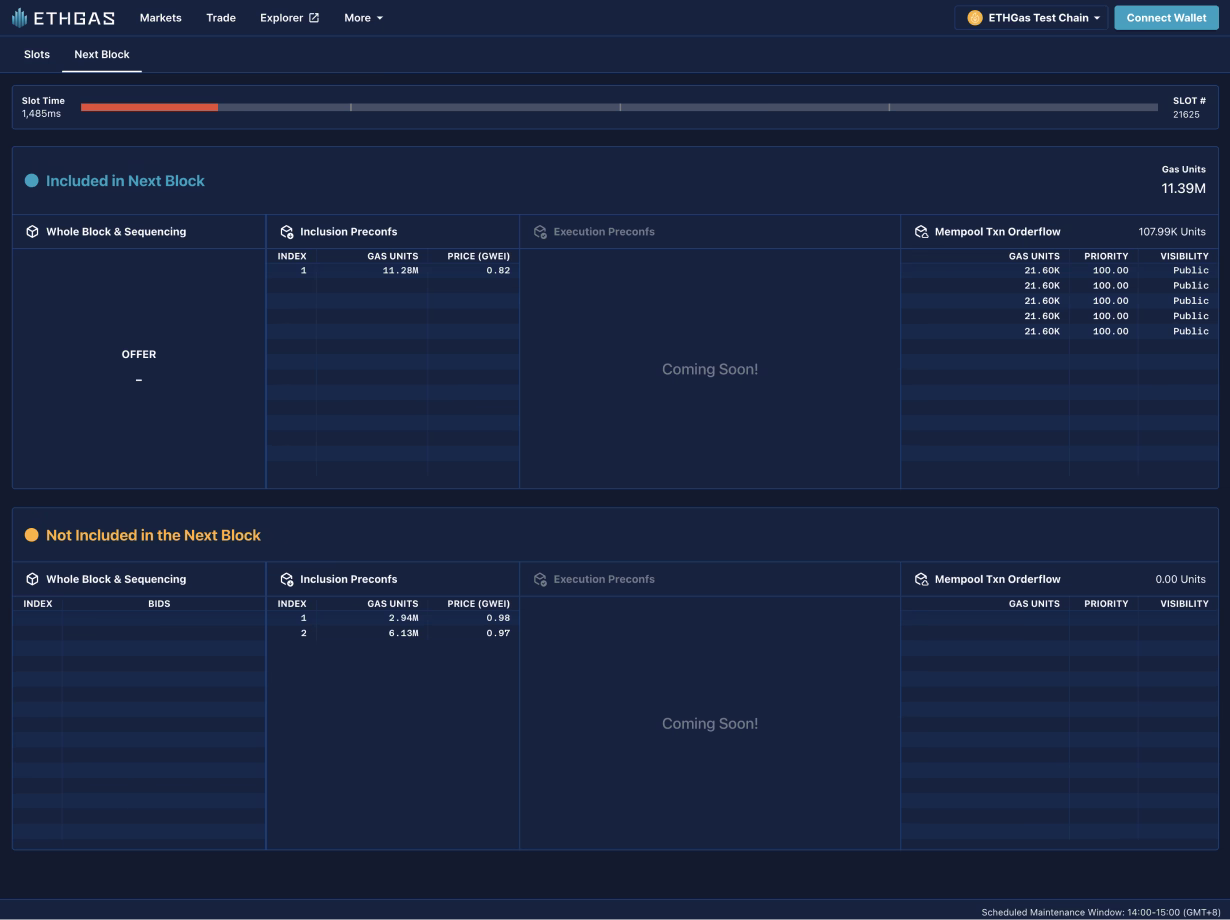Click the ETHGAS logo icon
This screenshot has width=1230, height=920.
click(x=19, y=18)
